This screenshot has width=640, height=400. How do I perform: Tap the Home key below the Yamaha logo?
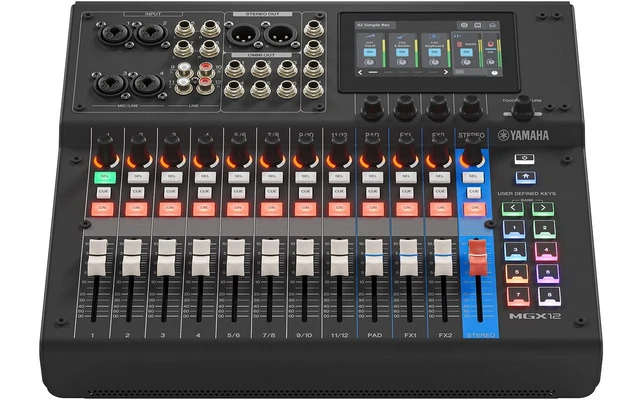pos(525,177)
